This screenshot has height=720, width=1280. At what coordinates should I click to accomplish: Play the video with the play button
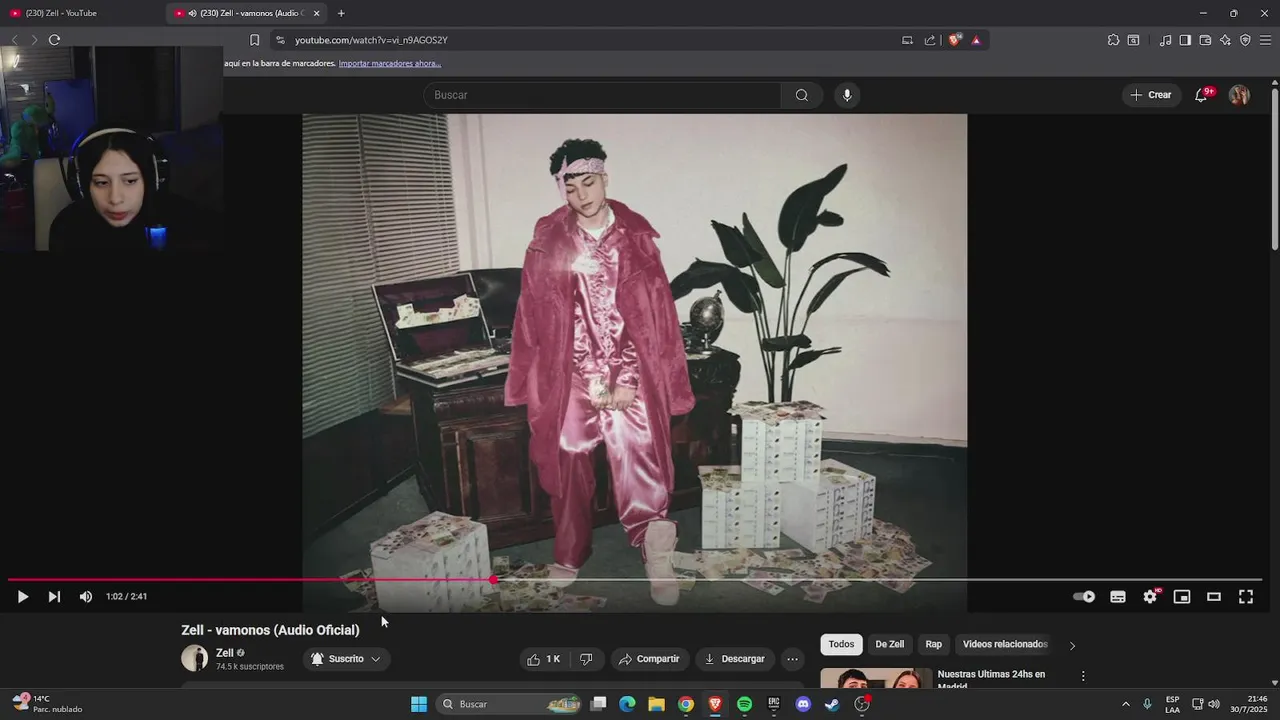(x=22, y=597)
